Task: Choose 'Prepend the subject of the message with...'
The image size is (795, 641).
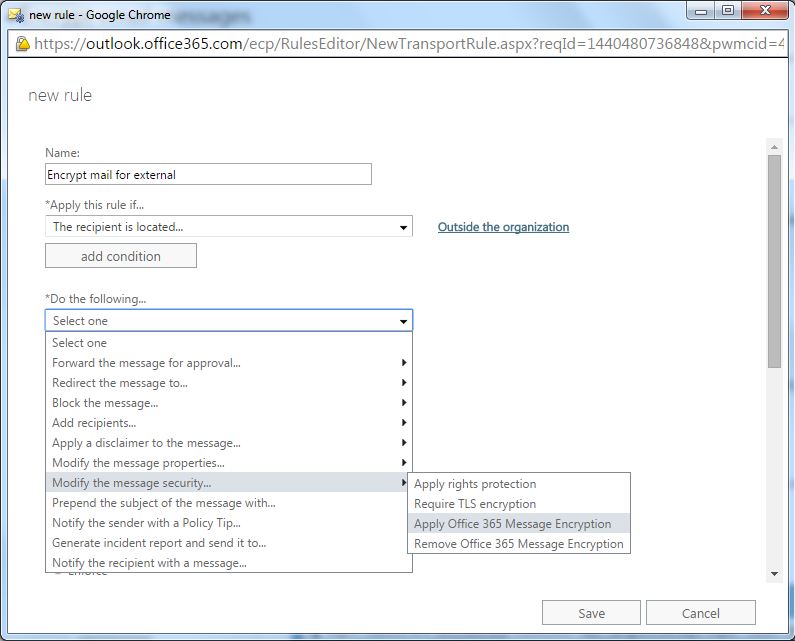Action: [x=229, y=503]
